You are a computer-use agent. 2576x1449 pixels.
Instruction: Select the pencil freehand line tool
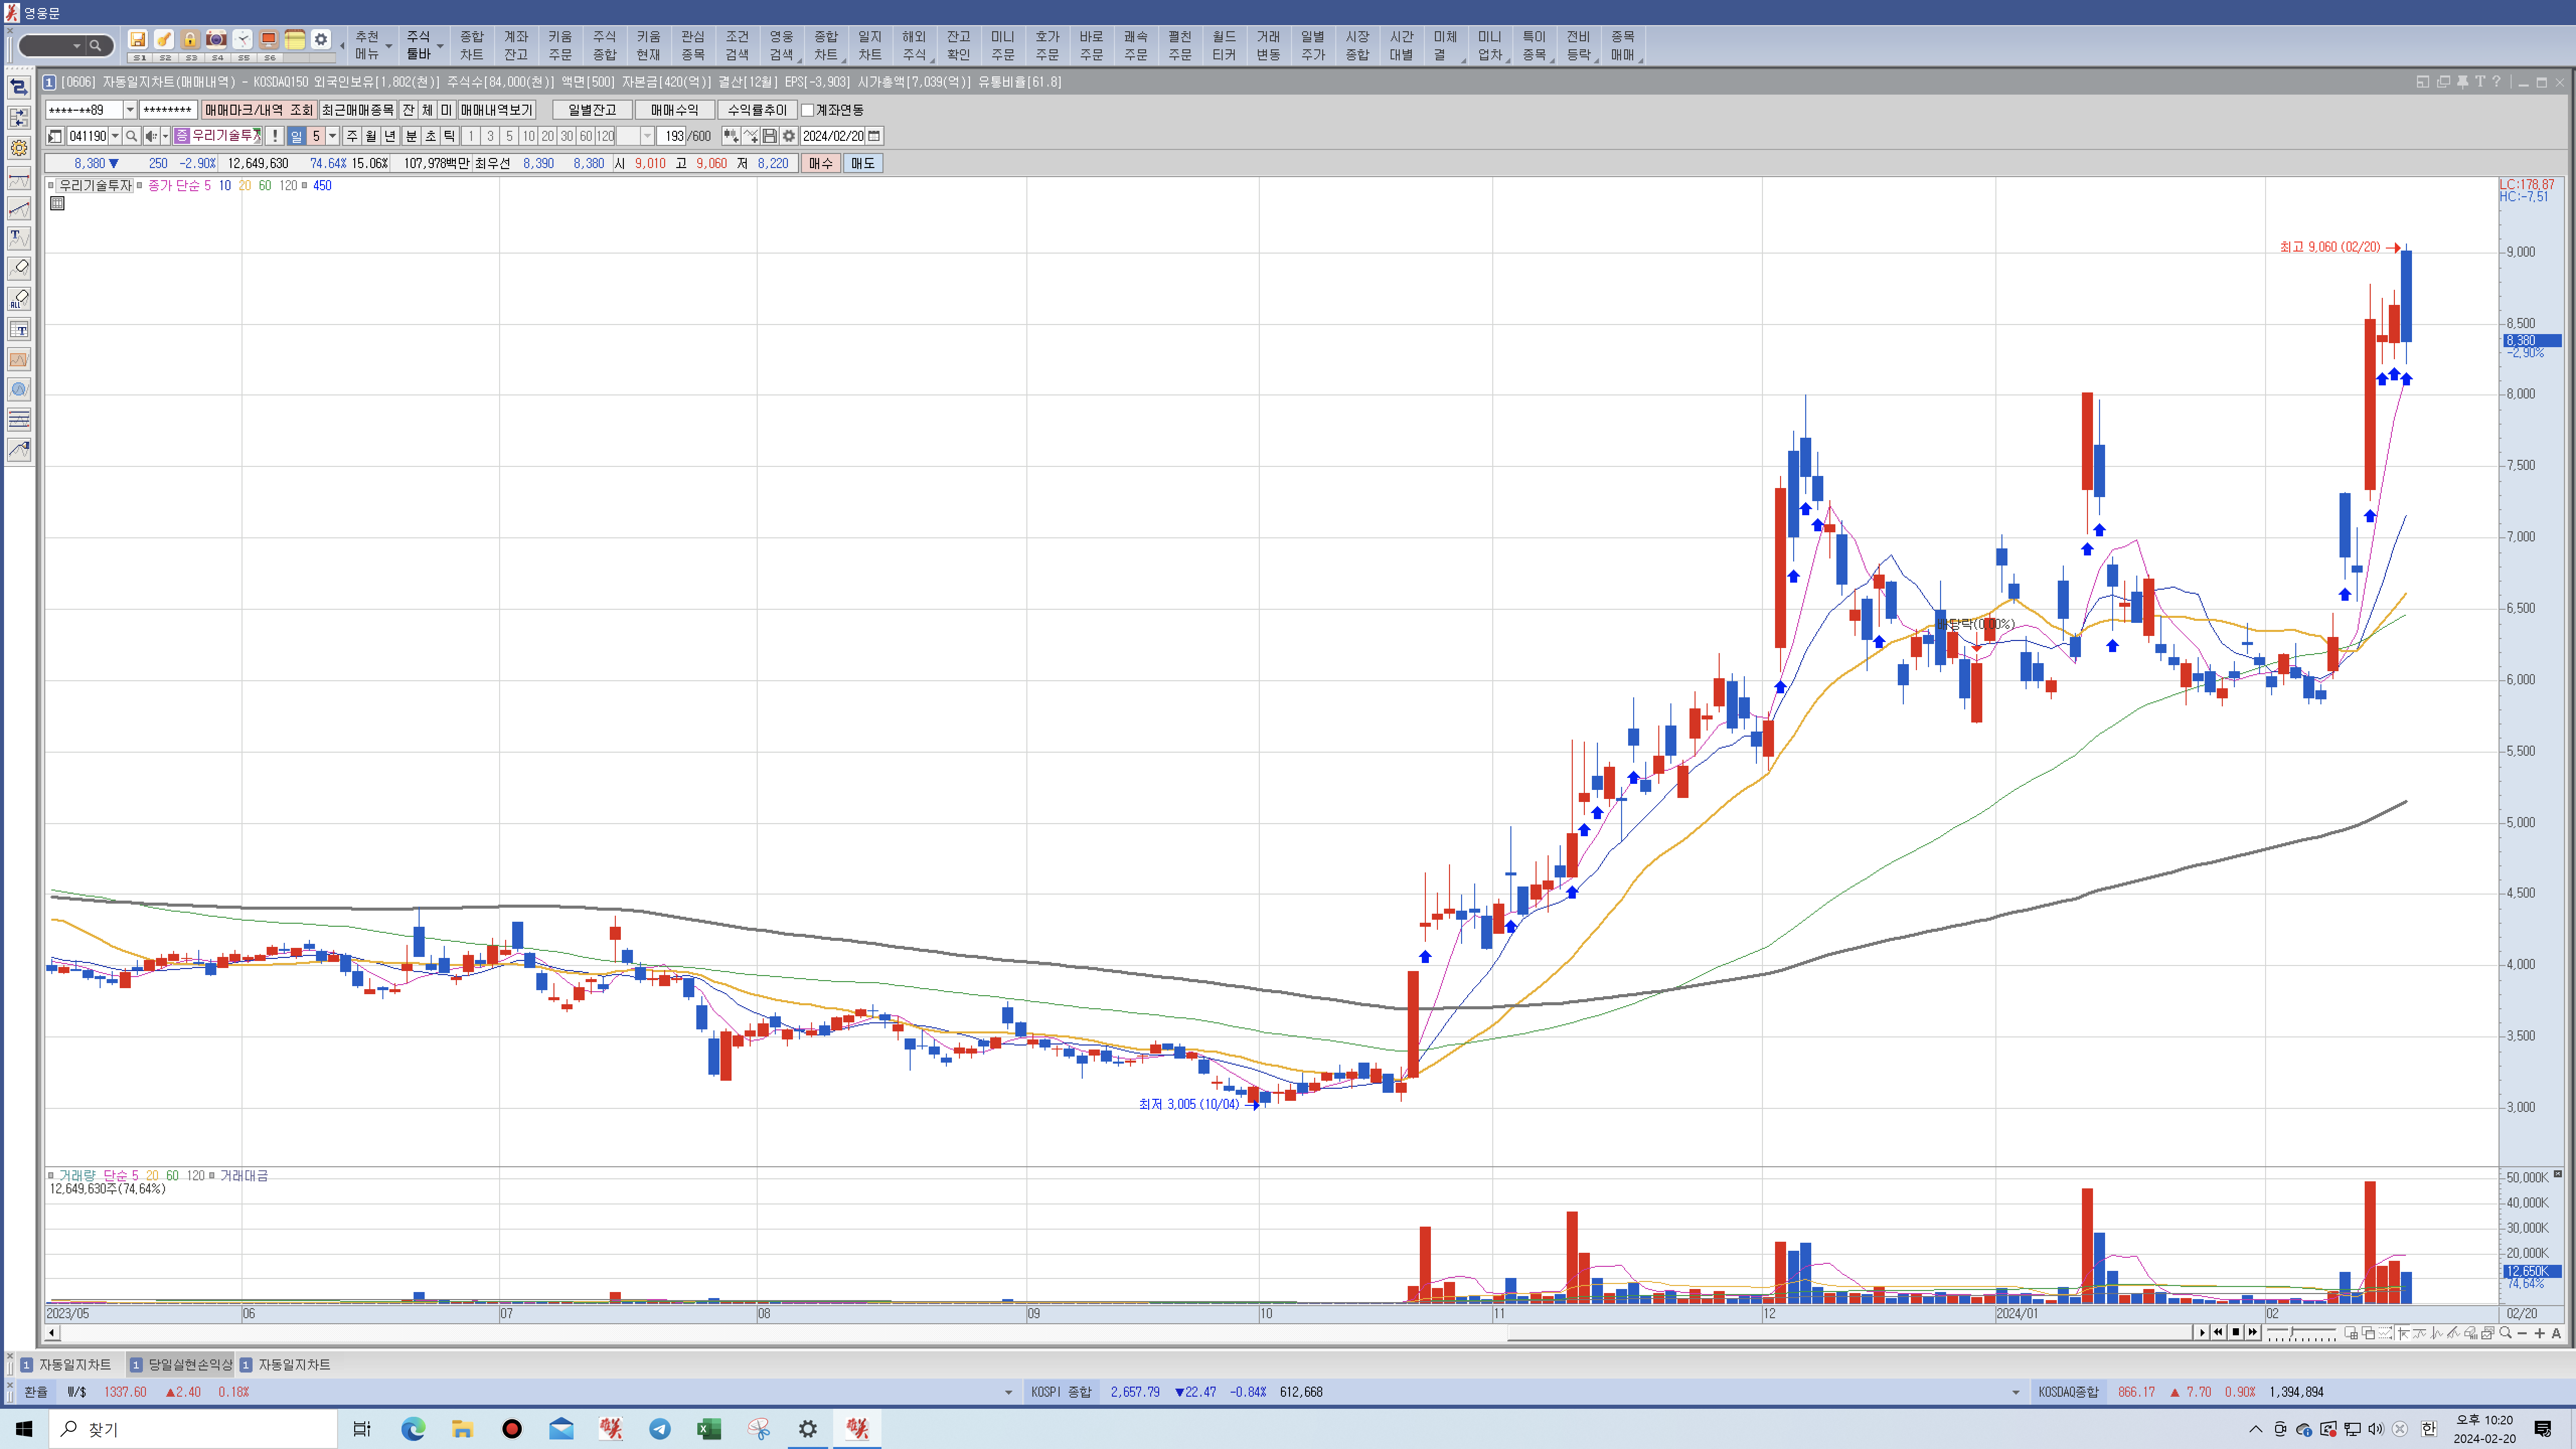point(19,450)
